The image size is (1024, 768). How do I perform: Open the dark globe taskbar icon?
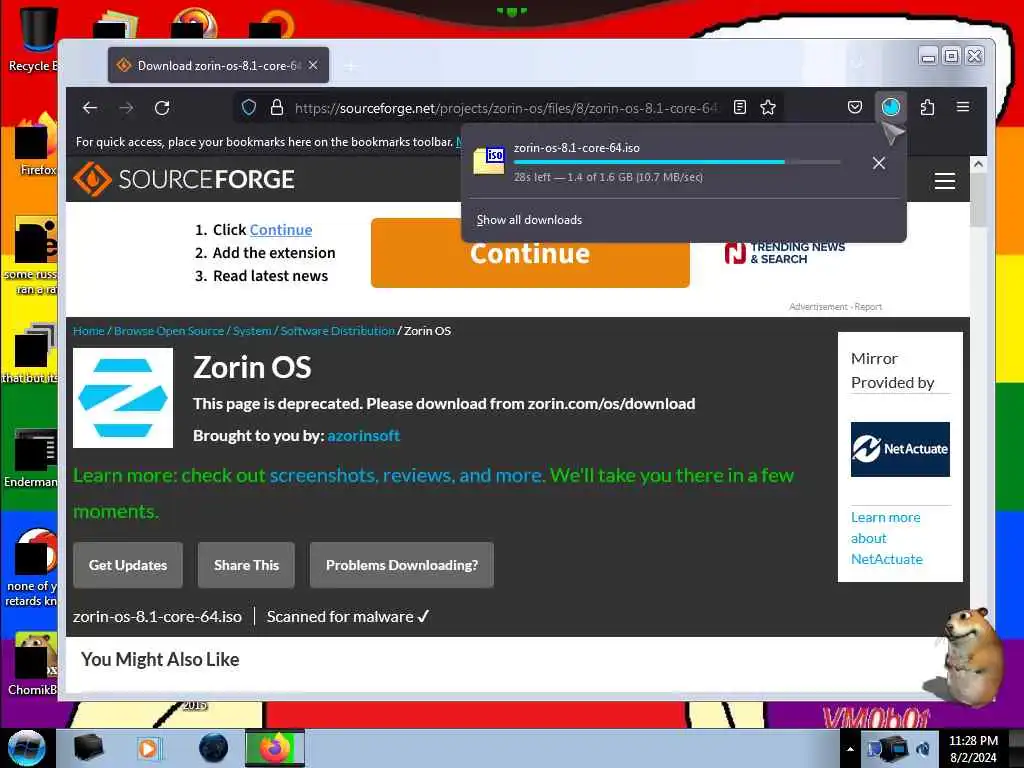tap(214, 748)
